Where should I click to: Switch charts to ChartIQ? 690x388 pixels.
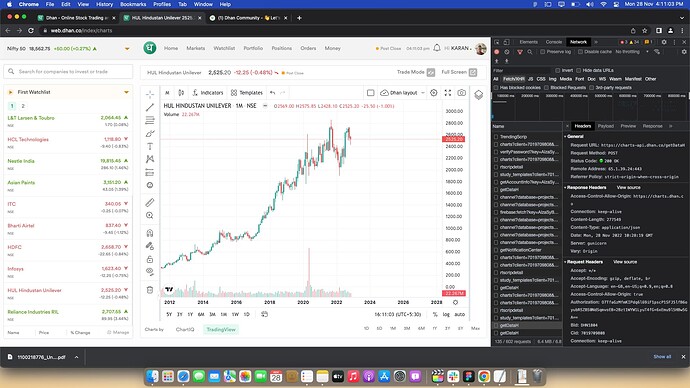[x=185, y=329]
